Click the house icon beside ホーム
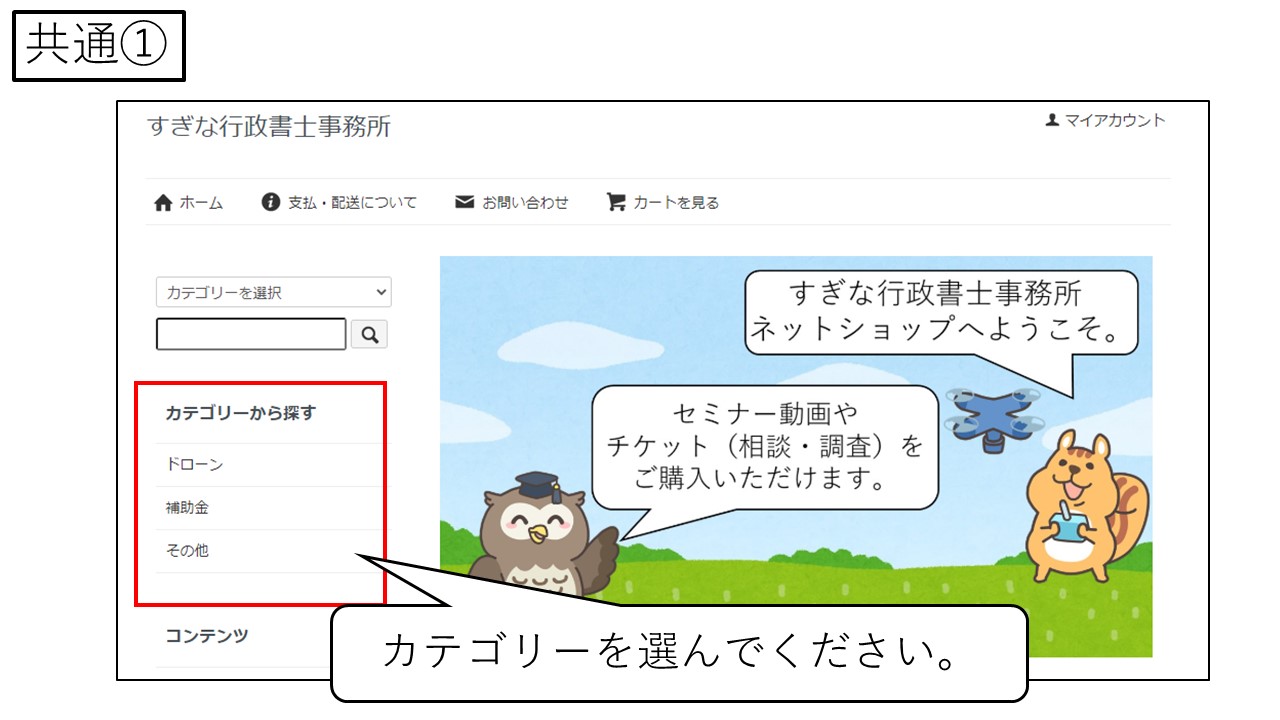Screen dimensions: 1280x720 (163, 203)
